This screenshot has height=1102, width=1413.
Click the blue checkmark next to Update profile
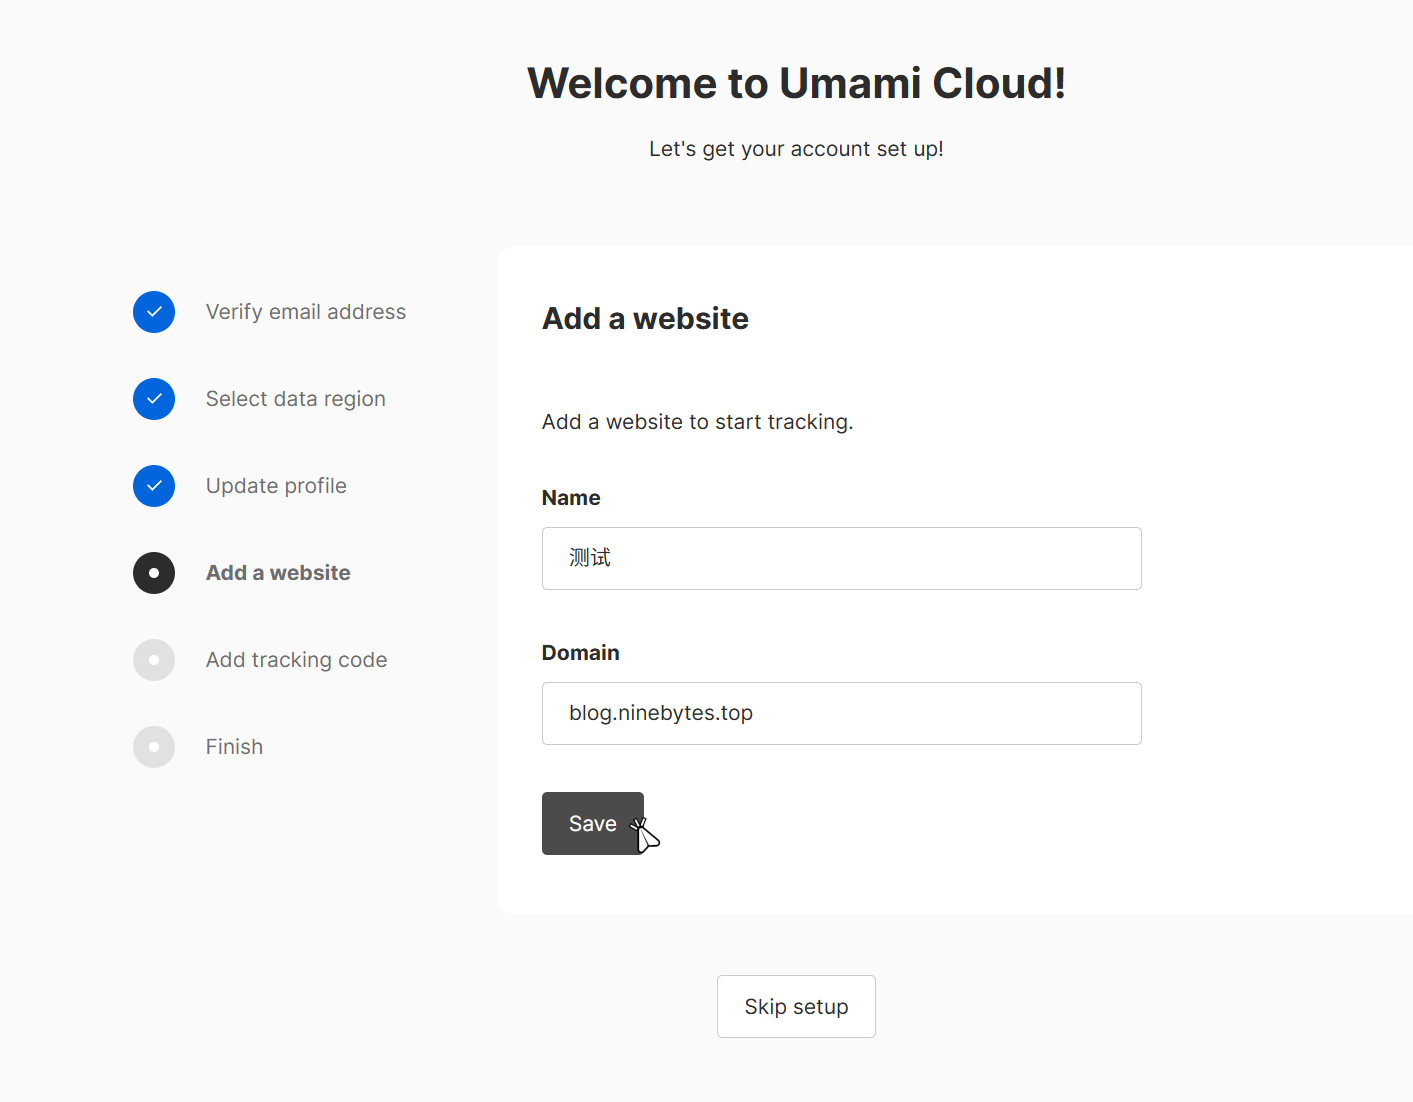tap(154, 486)
